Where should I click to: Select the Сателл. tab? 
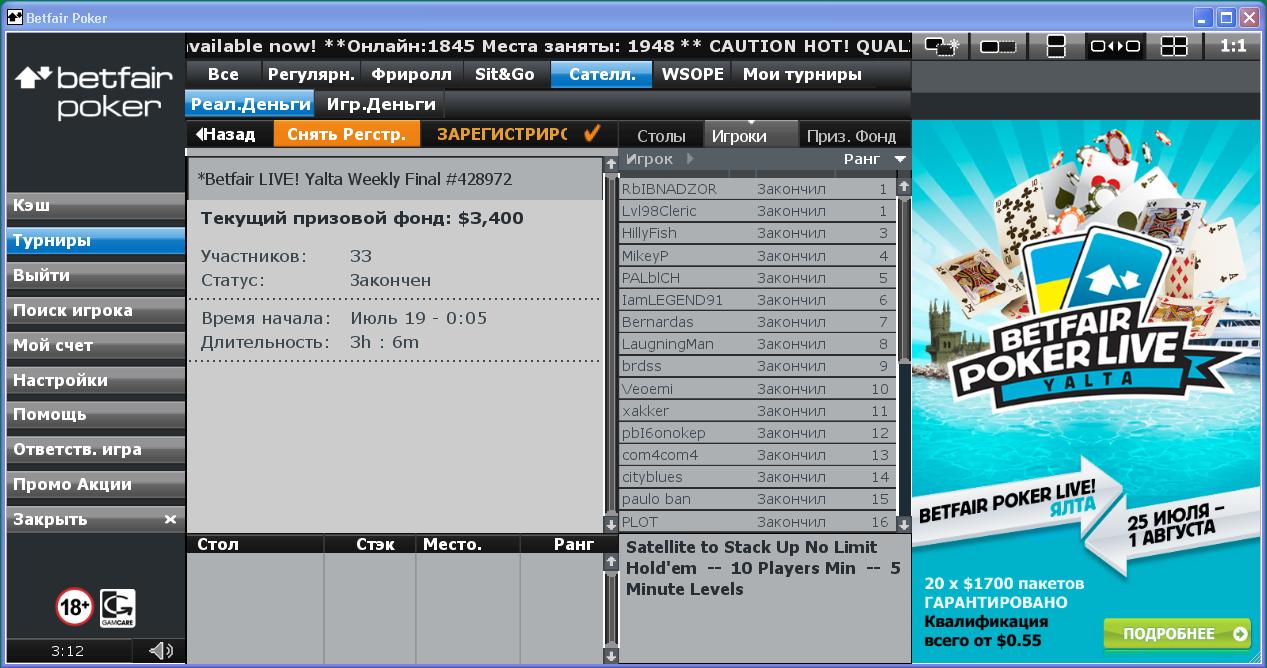click(x=602, y=74)
